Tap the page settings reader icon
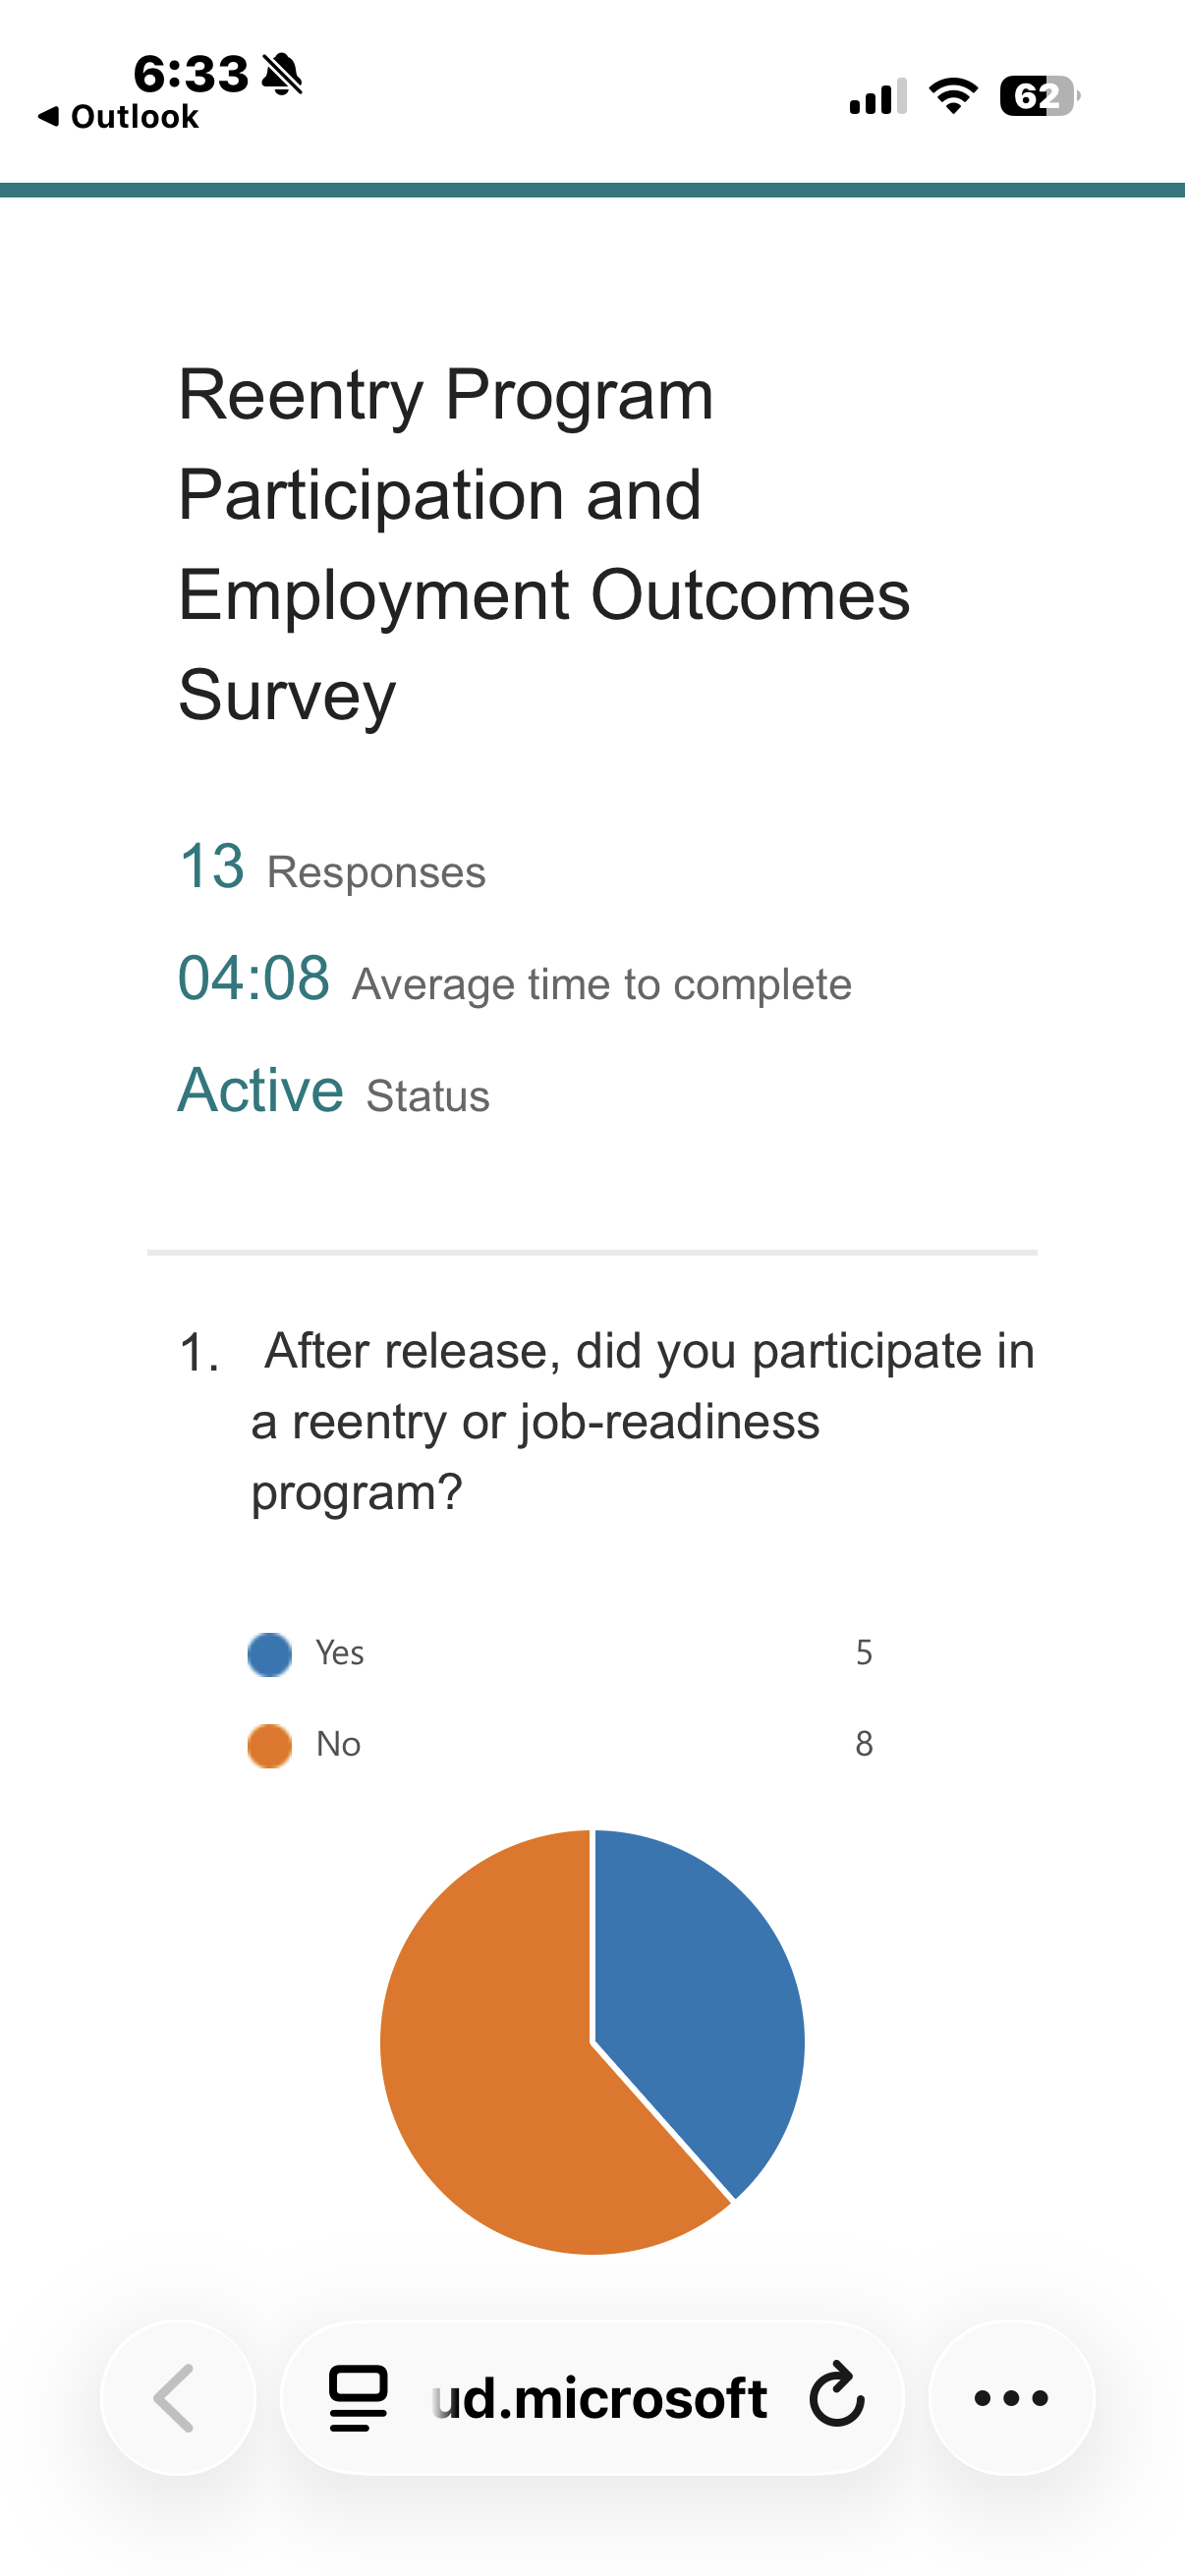The image size is (1185, 2576). tap(358, 2398)
